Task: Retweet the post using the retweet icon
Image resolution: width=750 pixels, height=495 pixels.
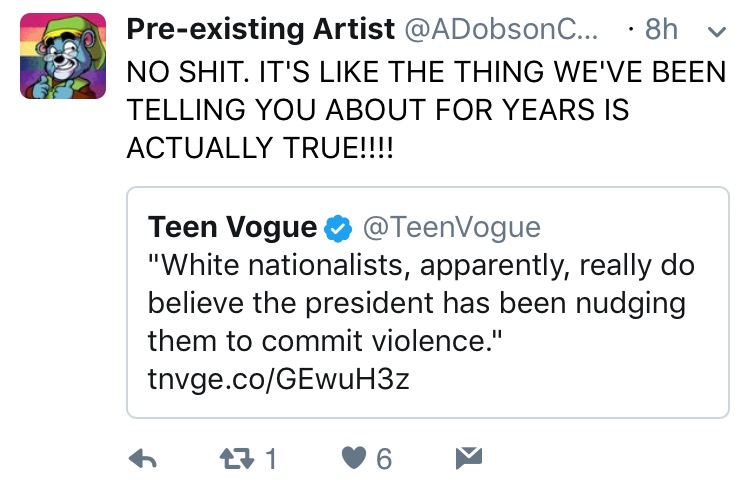Action: (x=236, y=458)
